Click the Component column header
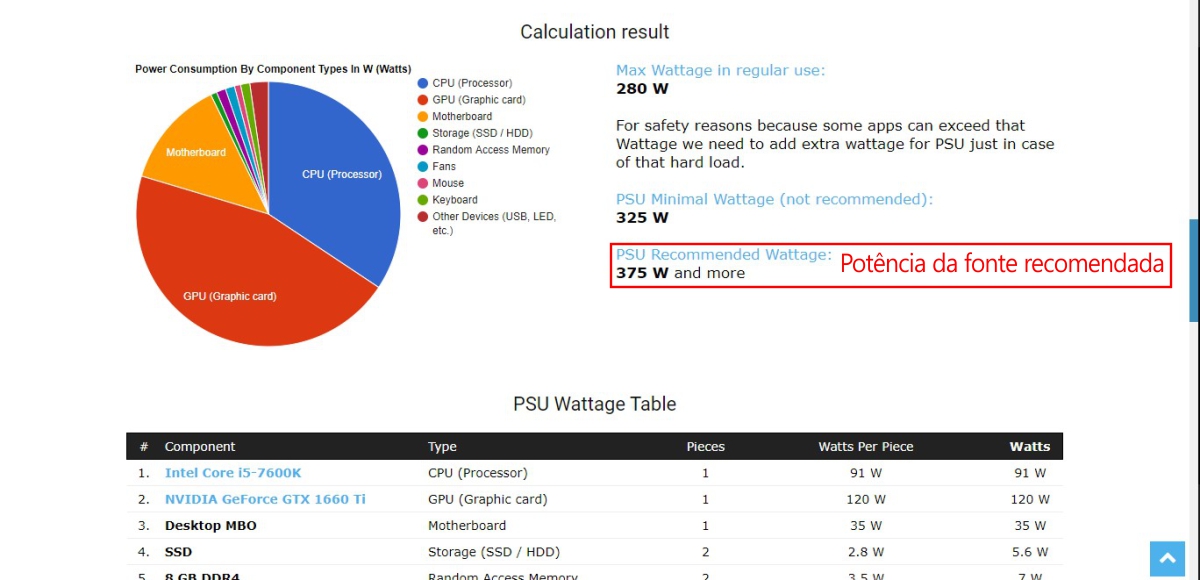This screenshot has height=580, width=1200. coord(200,446)
